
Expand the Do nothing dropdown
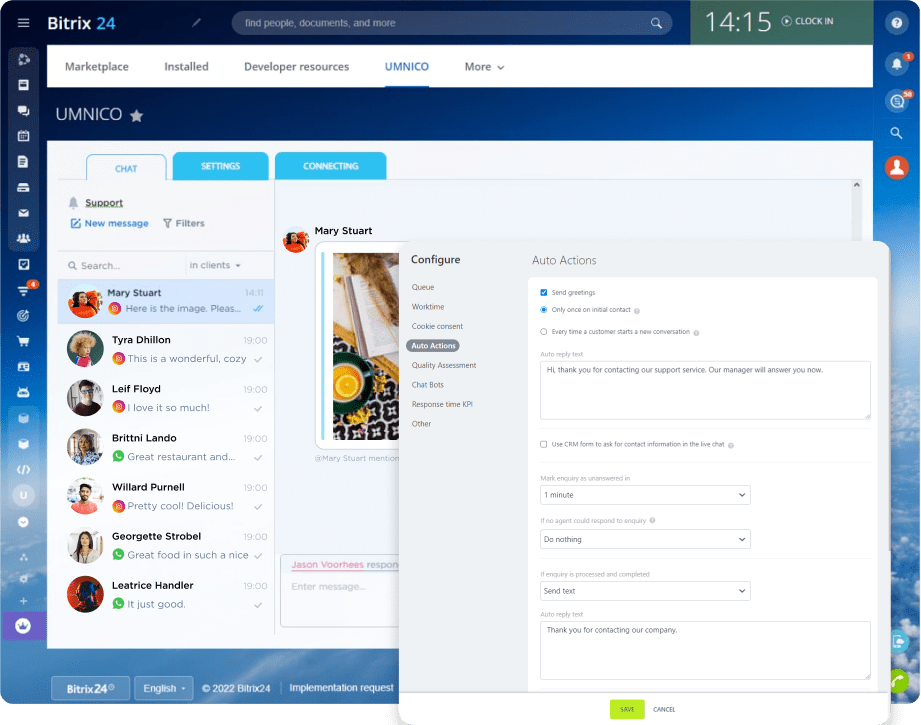(x=645, y=539)
